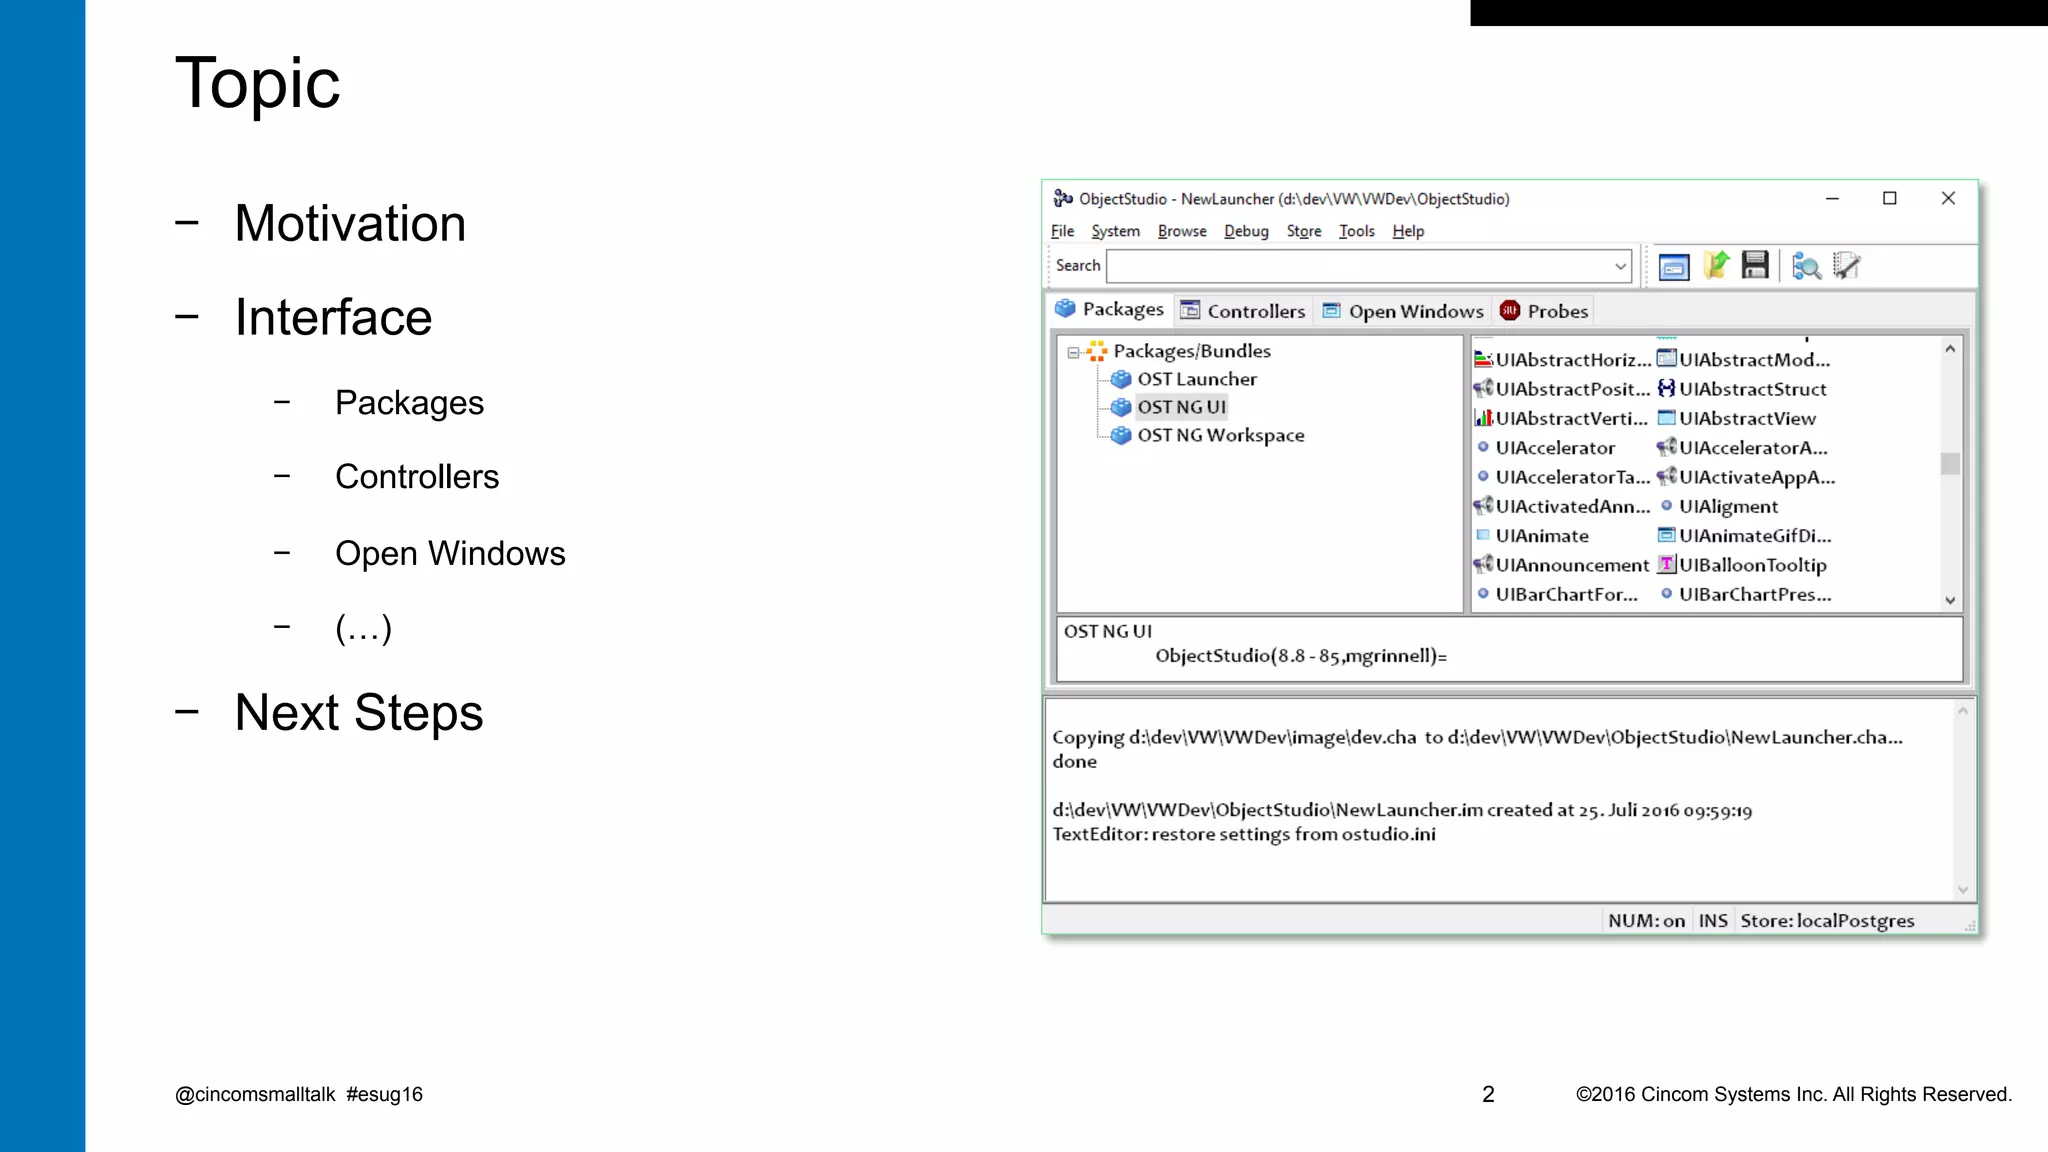Click the megaphone icon beside UIAnnouncement

tap(1483, 564)
